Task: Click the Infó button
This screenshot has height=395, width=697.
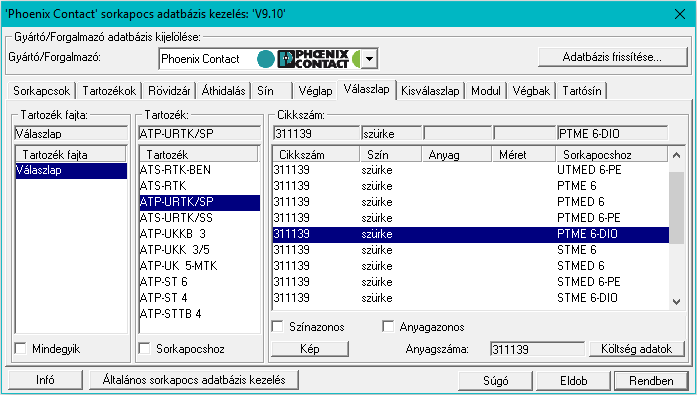Action: (x=45, y=380)
